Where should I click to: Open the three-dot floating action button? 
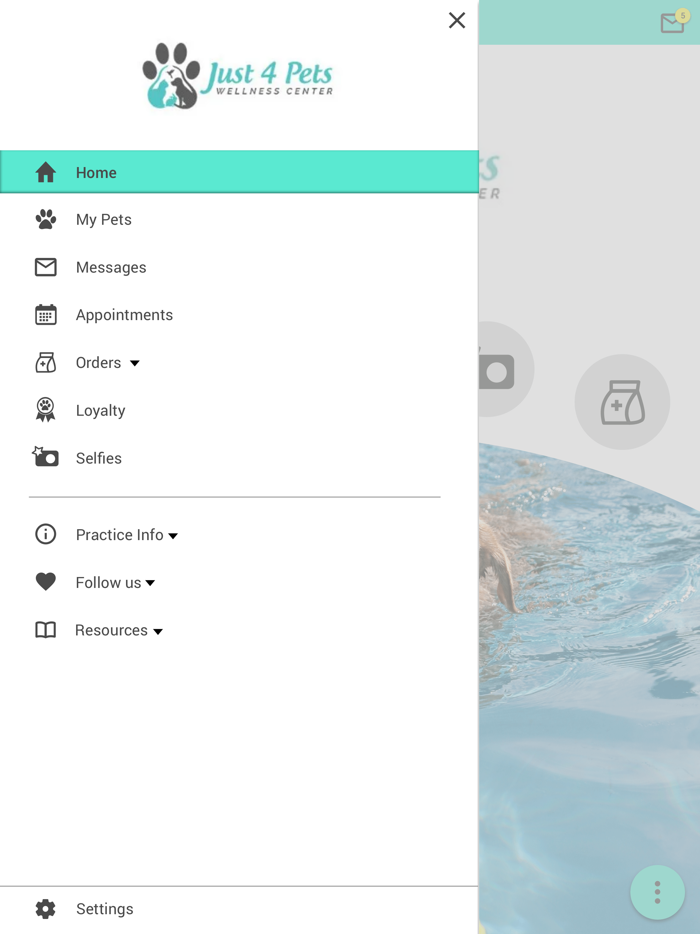coord(657,892)
